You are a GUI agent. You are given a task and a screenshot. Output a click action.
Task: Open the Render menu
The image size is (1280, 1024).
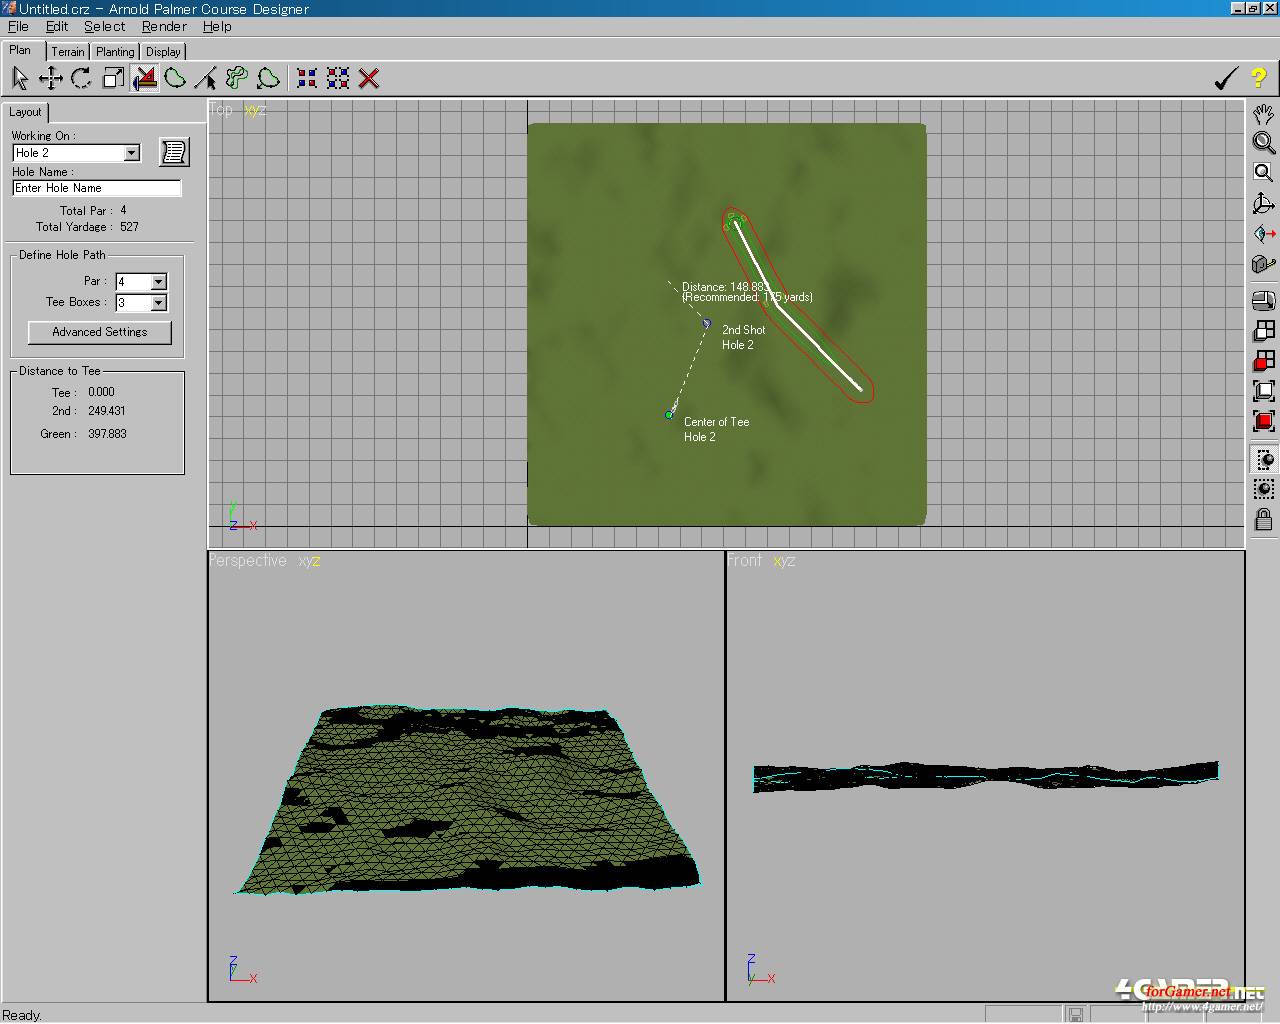164,27
